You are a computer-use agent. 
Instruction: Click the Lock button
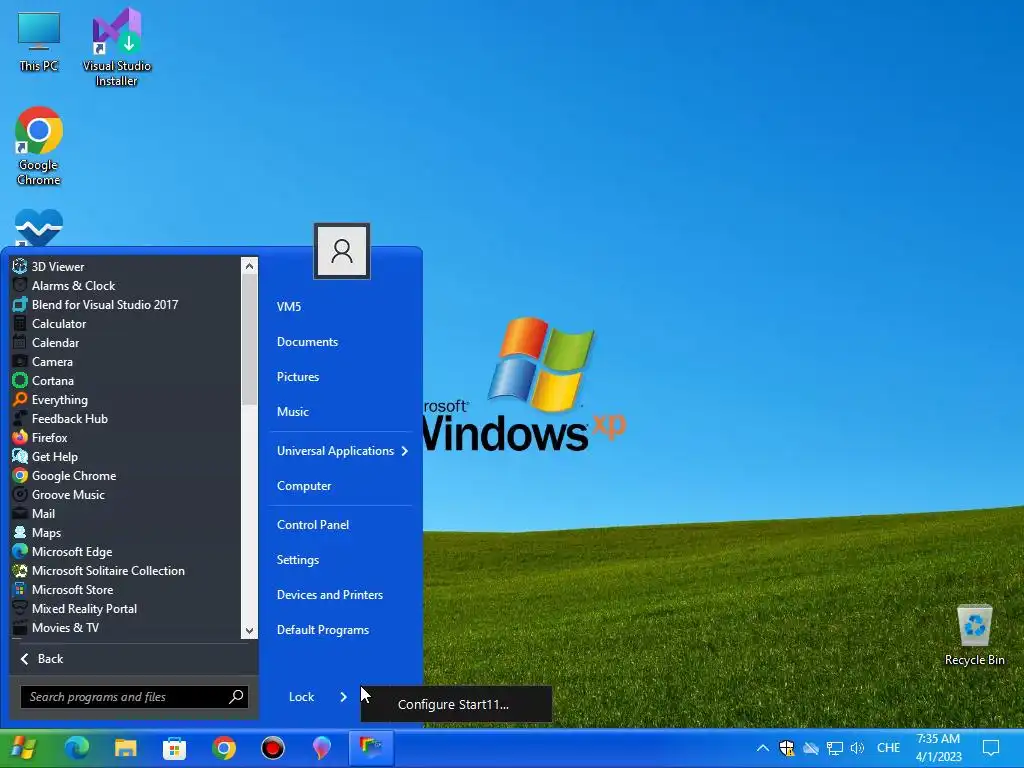(x=302, y=697)
